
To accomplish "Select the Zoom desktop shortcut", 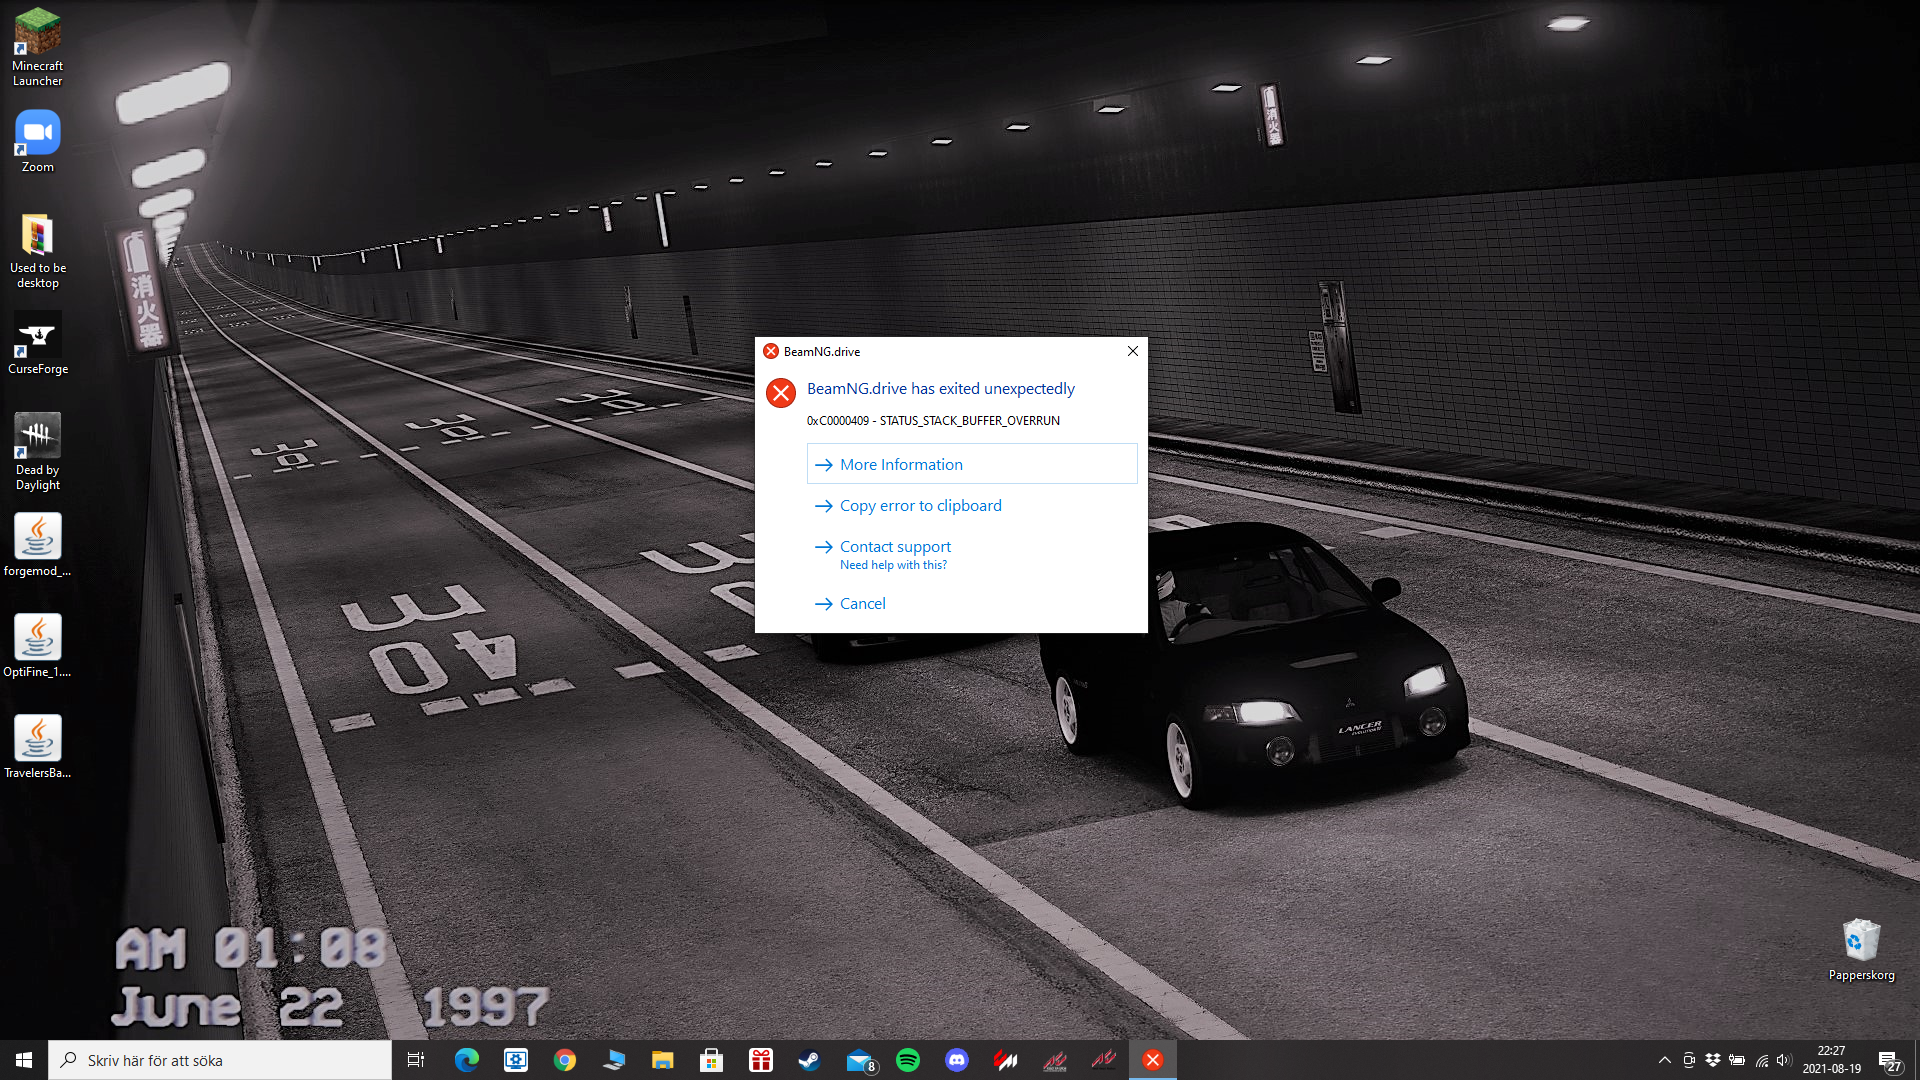I will click(x=37, y=141).
